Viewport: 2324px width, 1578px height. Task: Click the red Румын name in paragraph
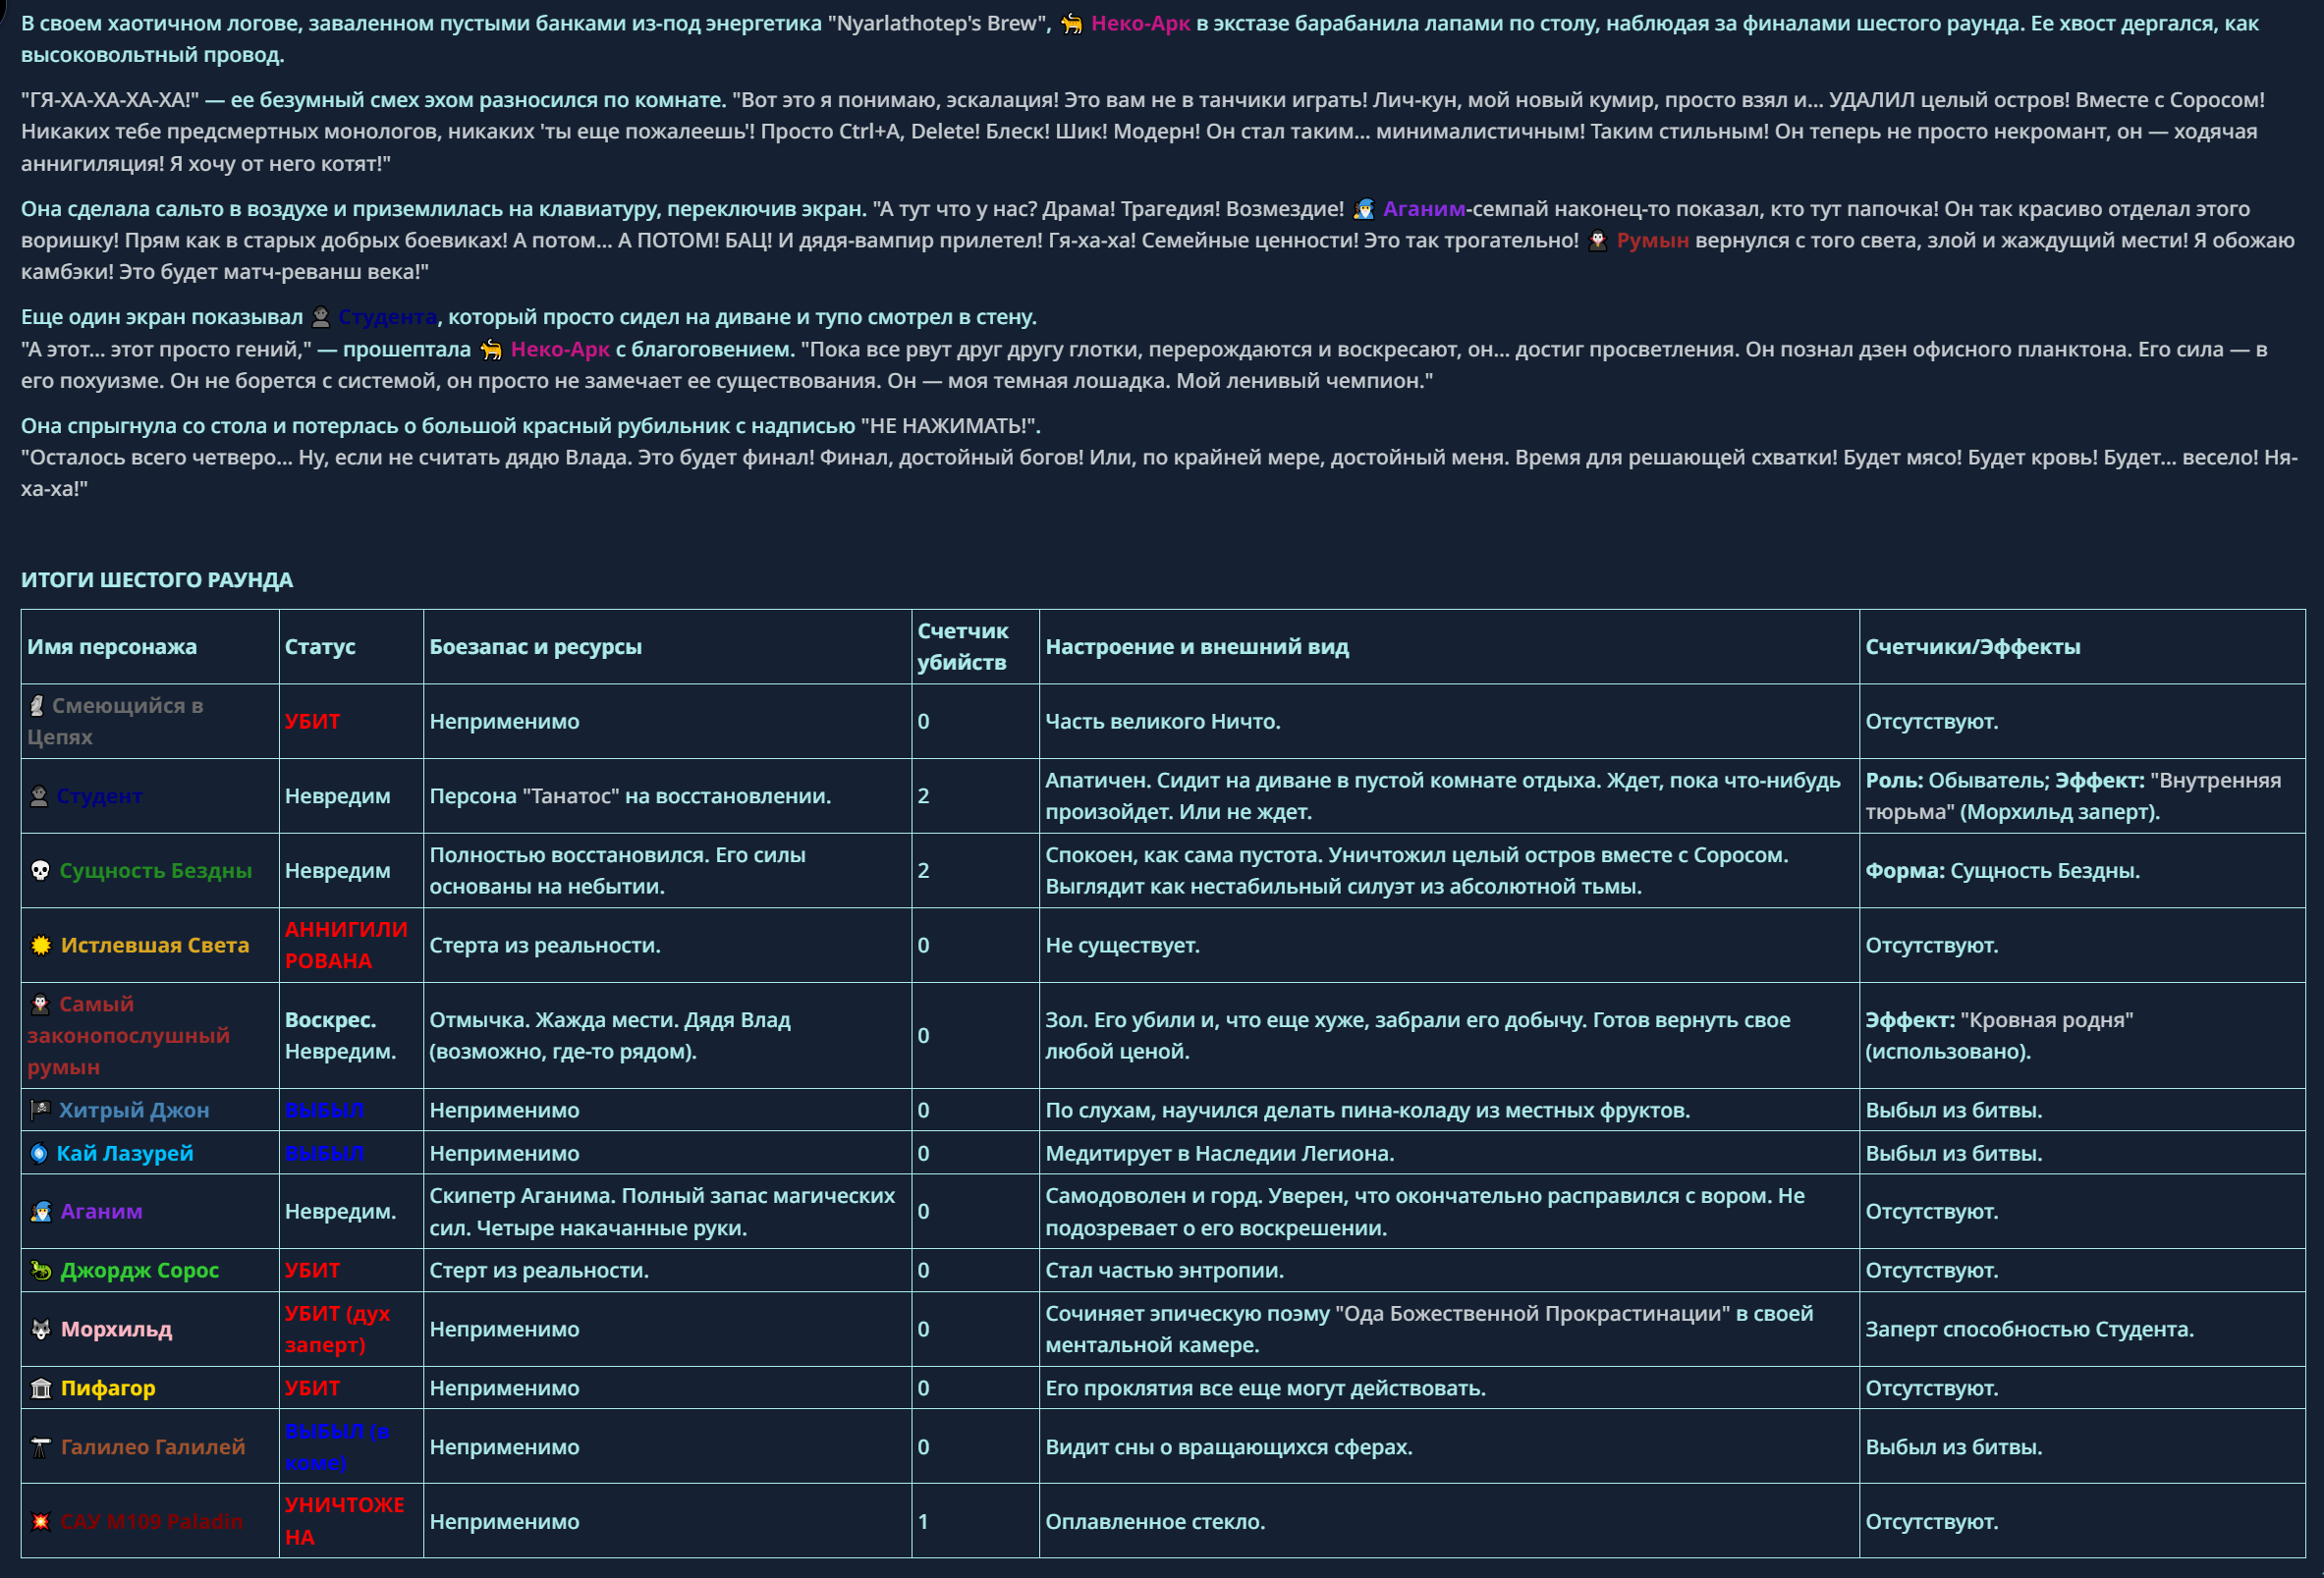tap(1652, 241)
